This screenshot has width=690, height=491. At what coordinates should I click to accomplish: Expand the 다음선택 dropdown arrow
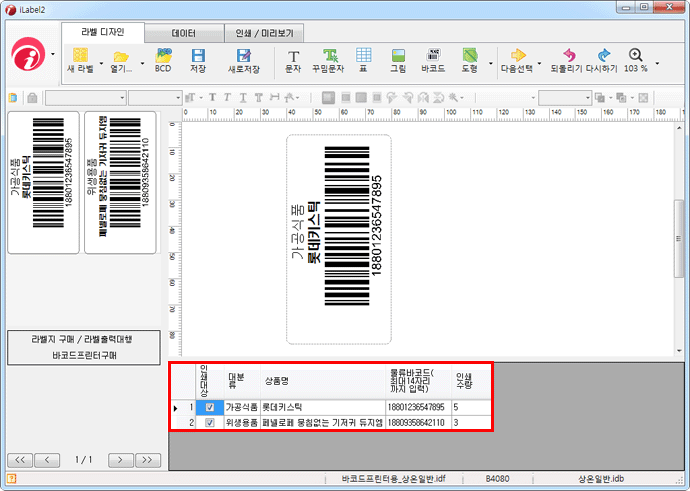(x=539, y=63)
